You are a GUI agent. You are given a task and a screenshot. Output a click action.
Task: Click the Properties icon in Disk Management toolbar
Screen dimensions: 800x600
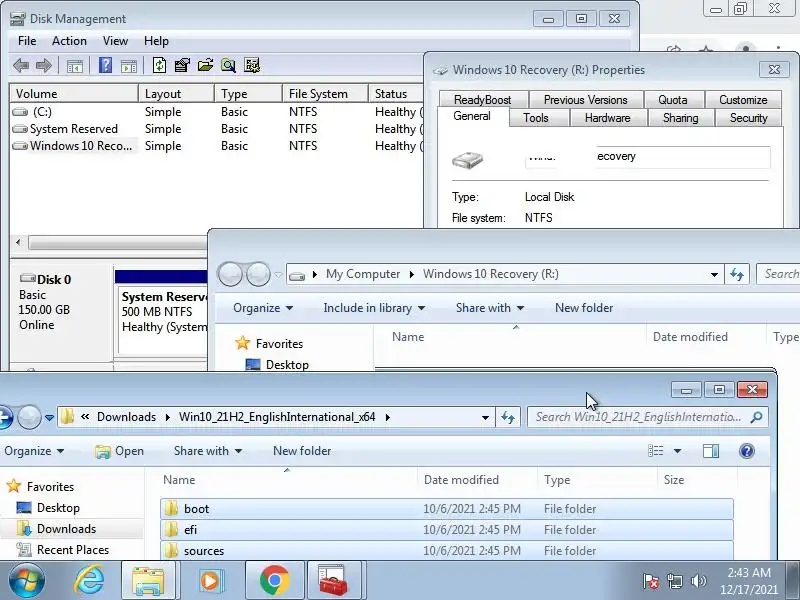point(182,65)
